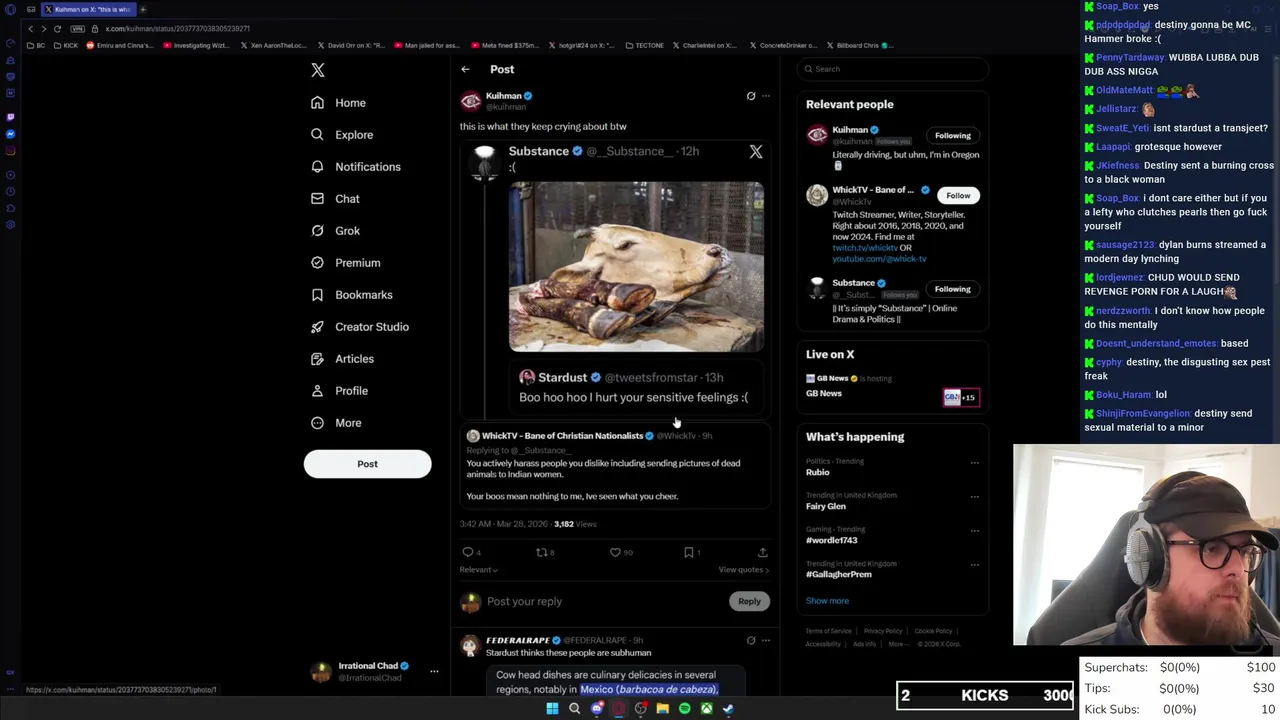This screenshot has width=1280, height=720.
Task: Open more options for #GallagherPrem trend
Action: point(974,565)
